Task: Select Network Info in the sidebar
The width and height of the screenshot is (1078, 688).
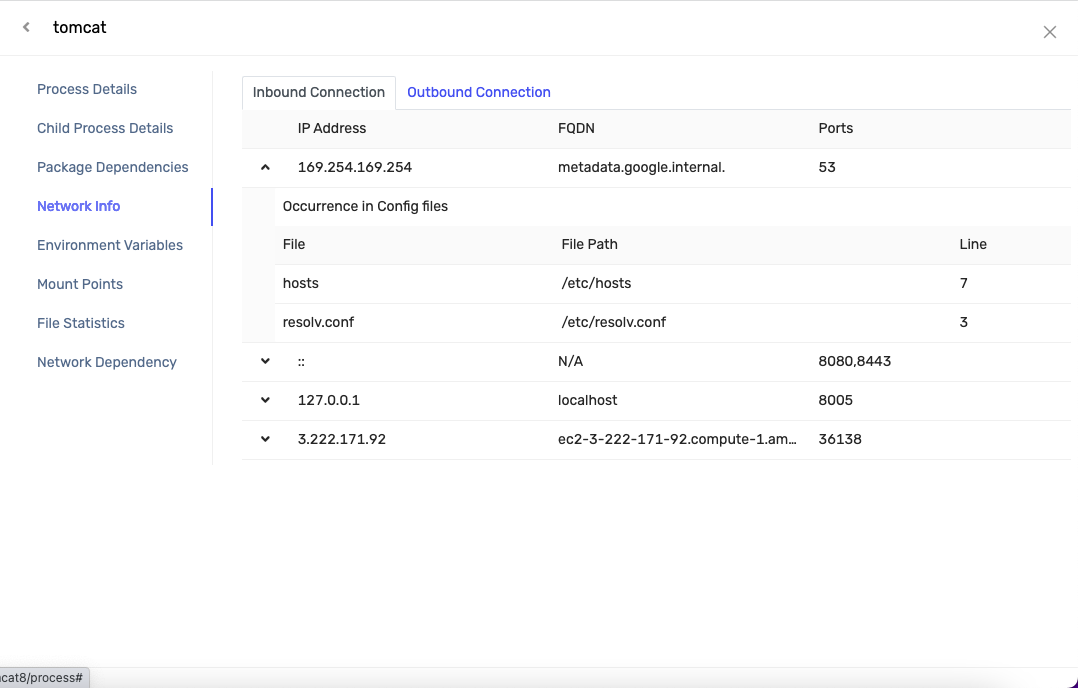Action: (x=78, y=206)
